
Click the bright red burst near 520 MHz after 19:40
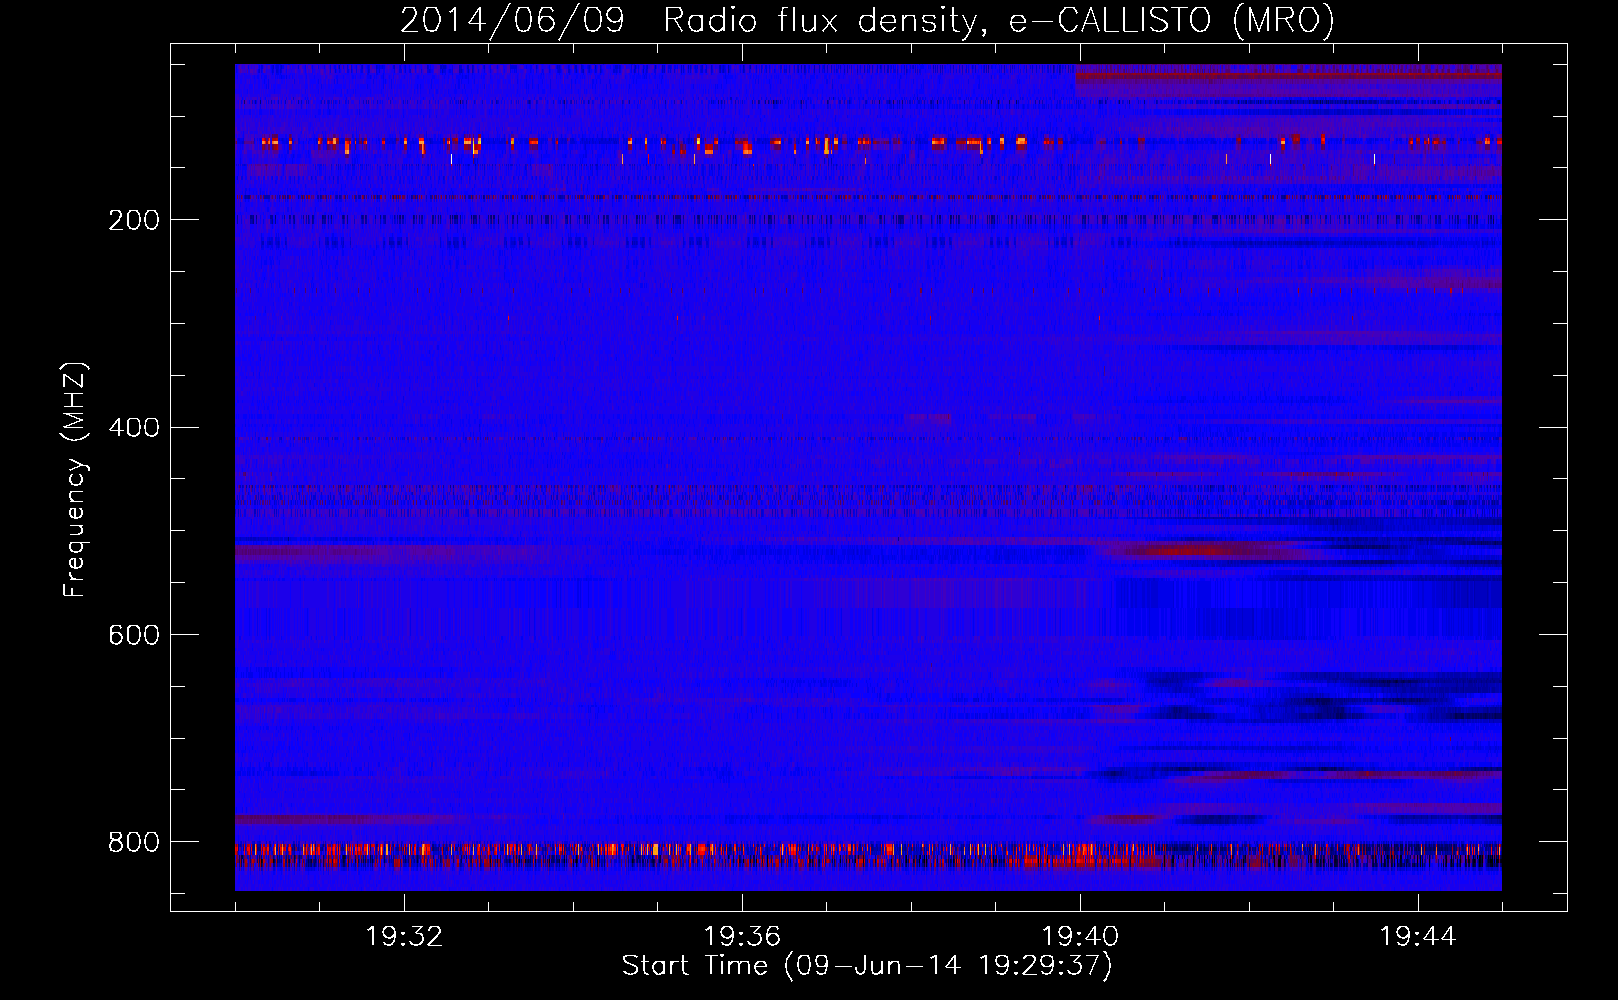click(1200, 550)
